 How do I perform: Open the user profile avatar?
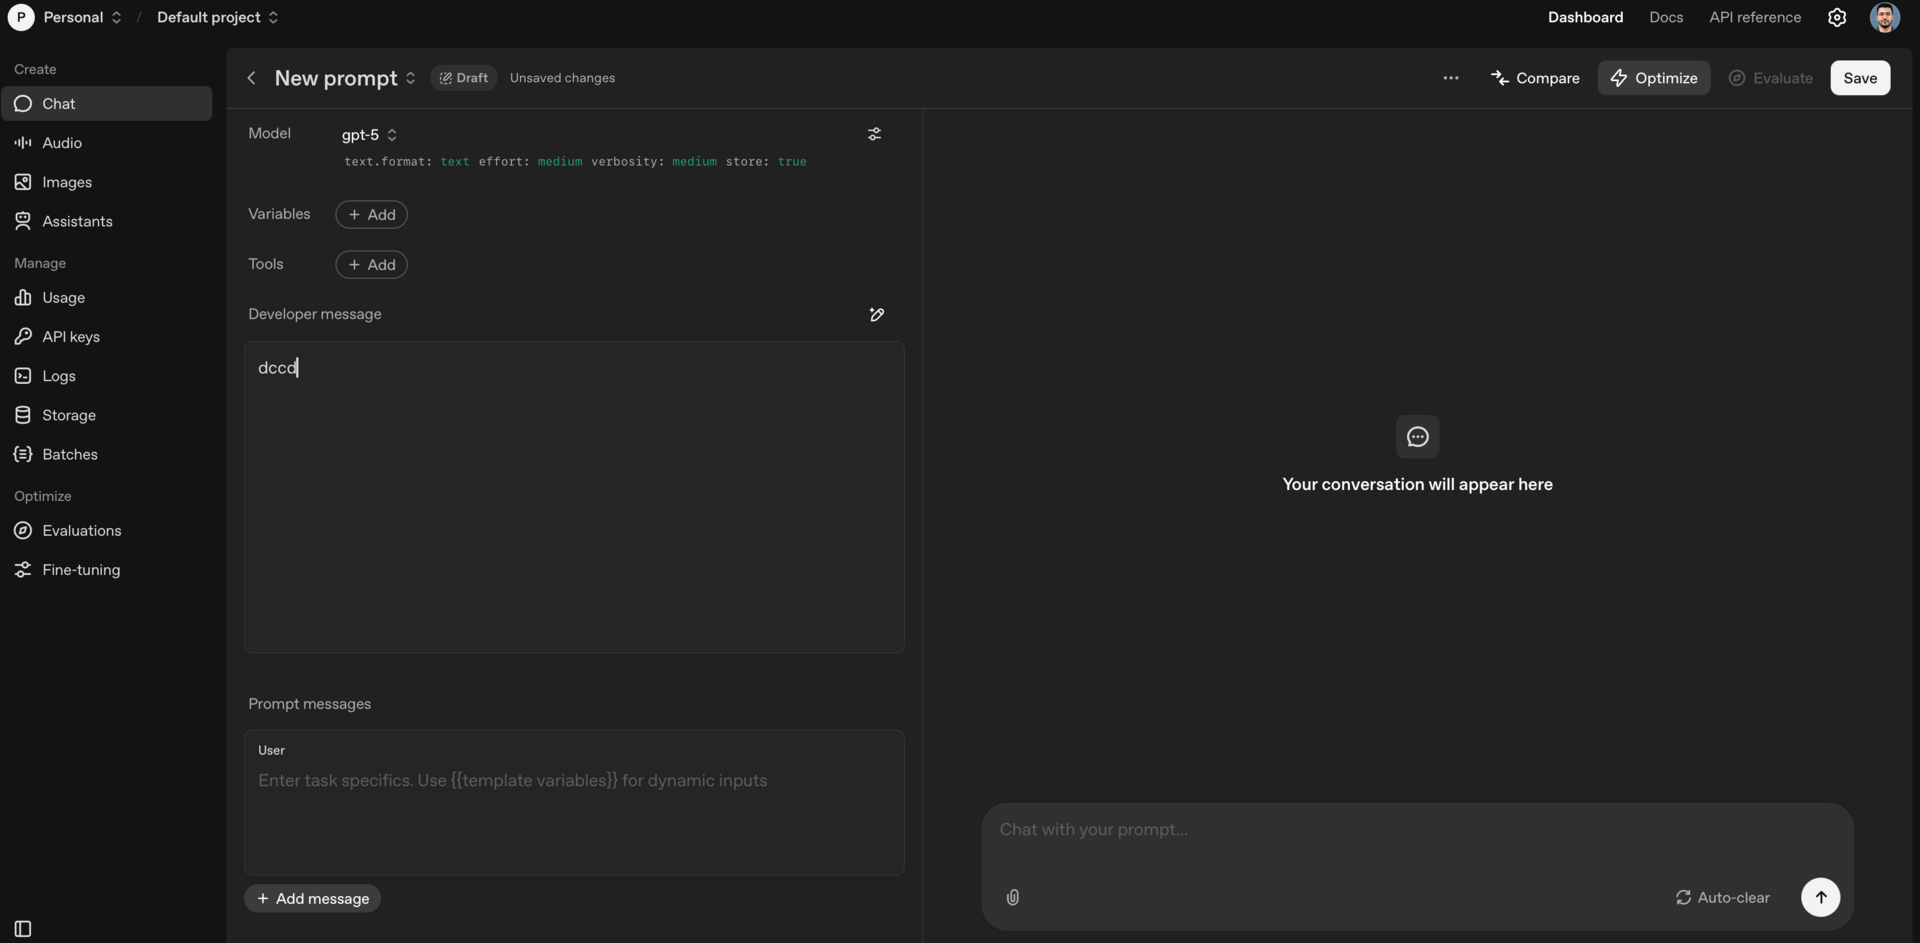coord(1885,17)
